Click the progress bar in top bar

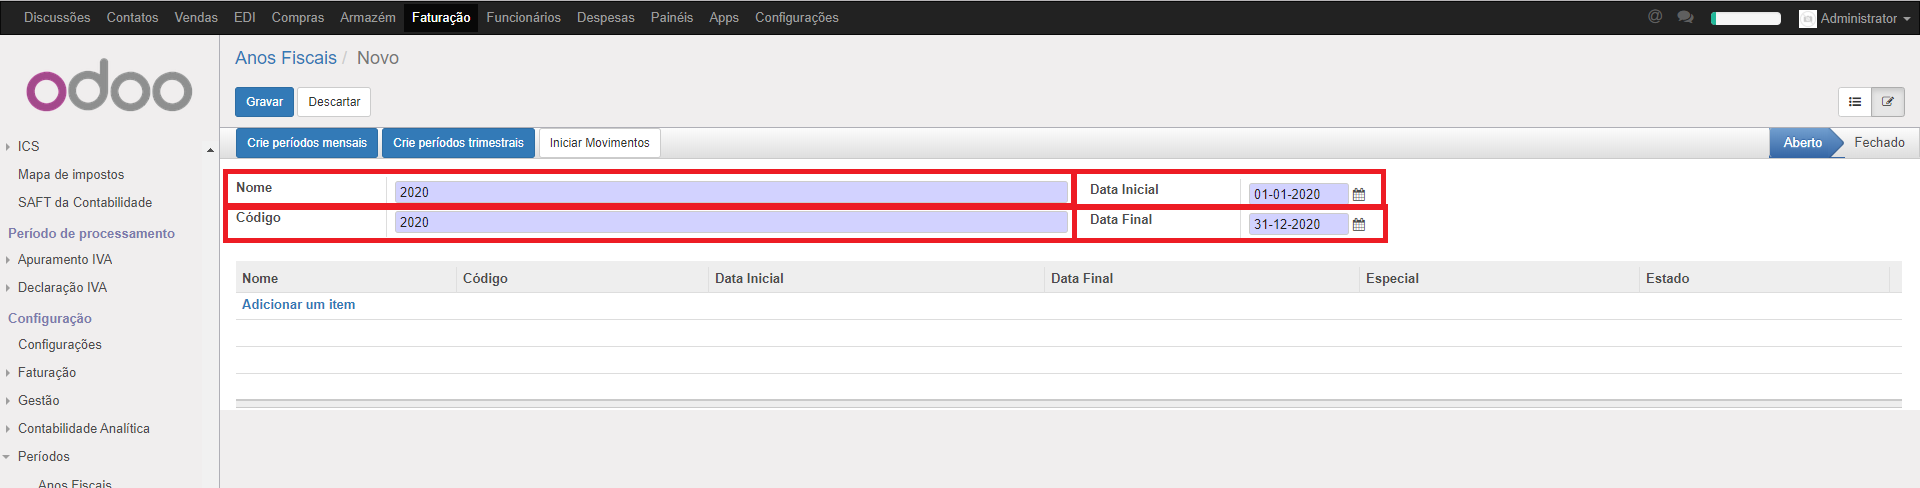(1745, 18)
